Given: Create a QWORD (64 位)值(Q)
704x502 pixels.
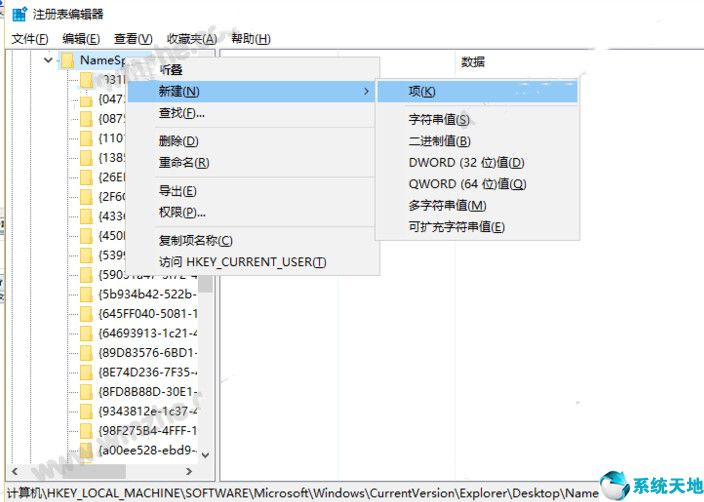Looking at the screenshot, I should click(467, 184).
